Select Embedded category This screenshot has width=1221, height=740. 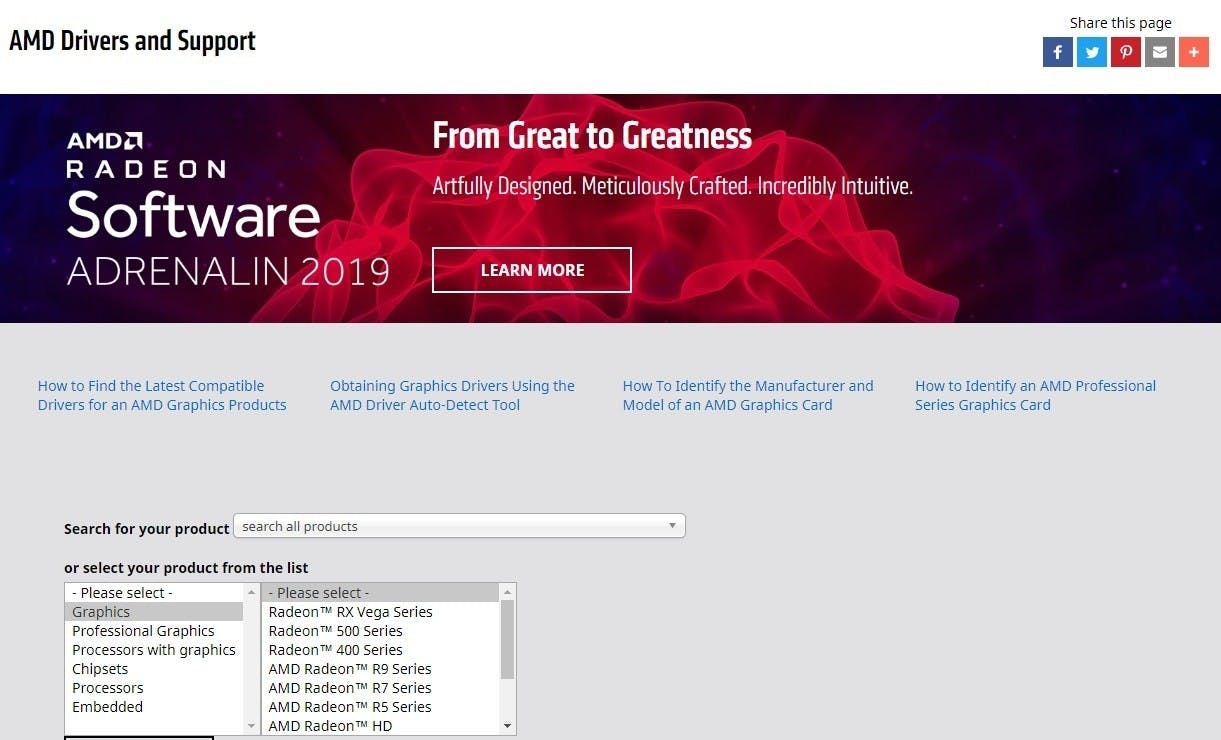pyautogui.click(x=154, y=707)
